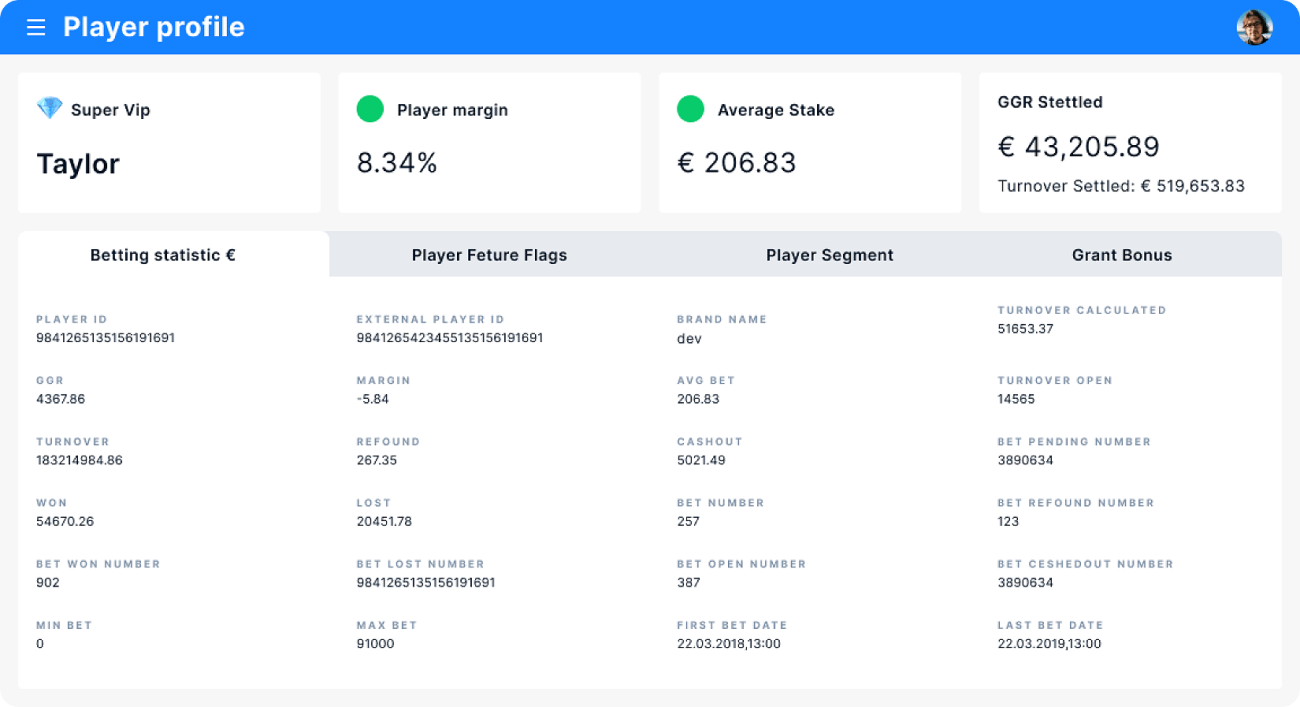
Task: Click the Turnover value 183214984.86
Action: tap(79, 460)
